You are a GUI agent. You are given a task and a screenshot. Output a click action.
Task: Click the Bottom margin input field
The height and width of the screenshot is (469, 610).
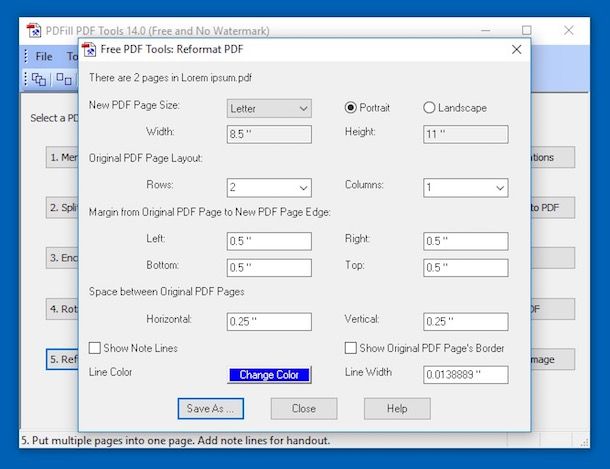pos(269,268)
